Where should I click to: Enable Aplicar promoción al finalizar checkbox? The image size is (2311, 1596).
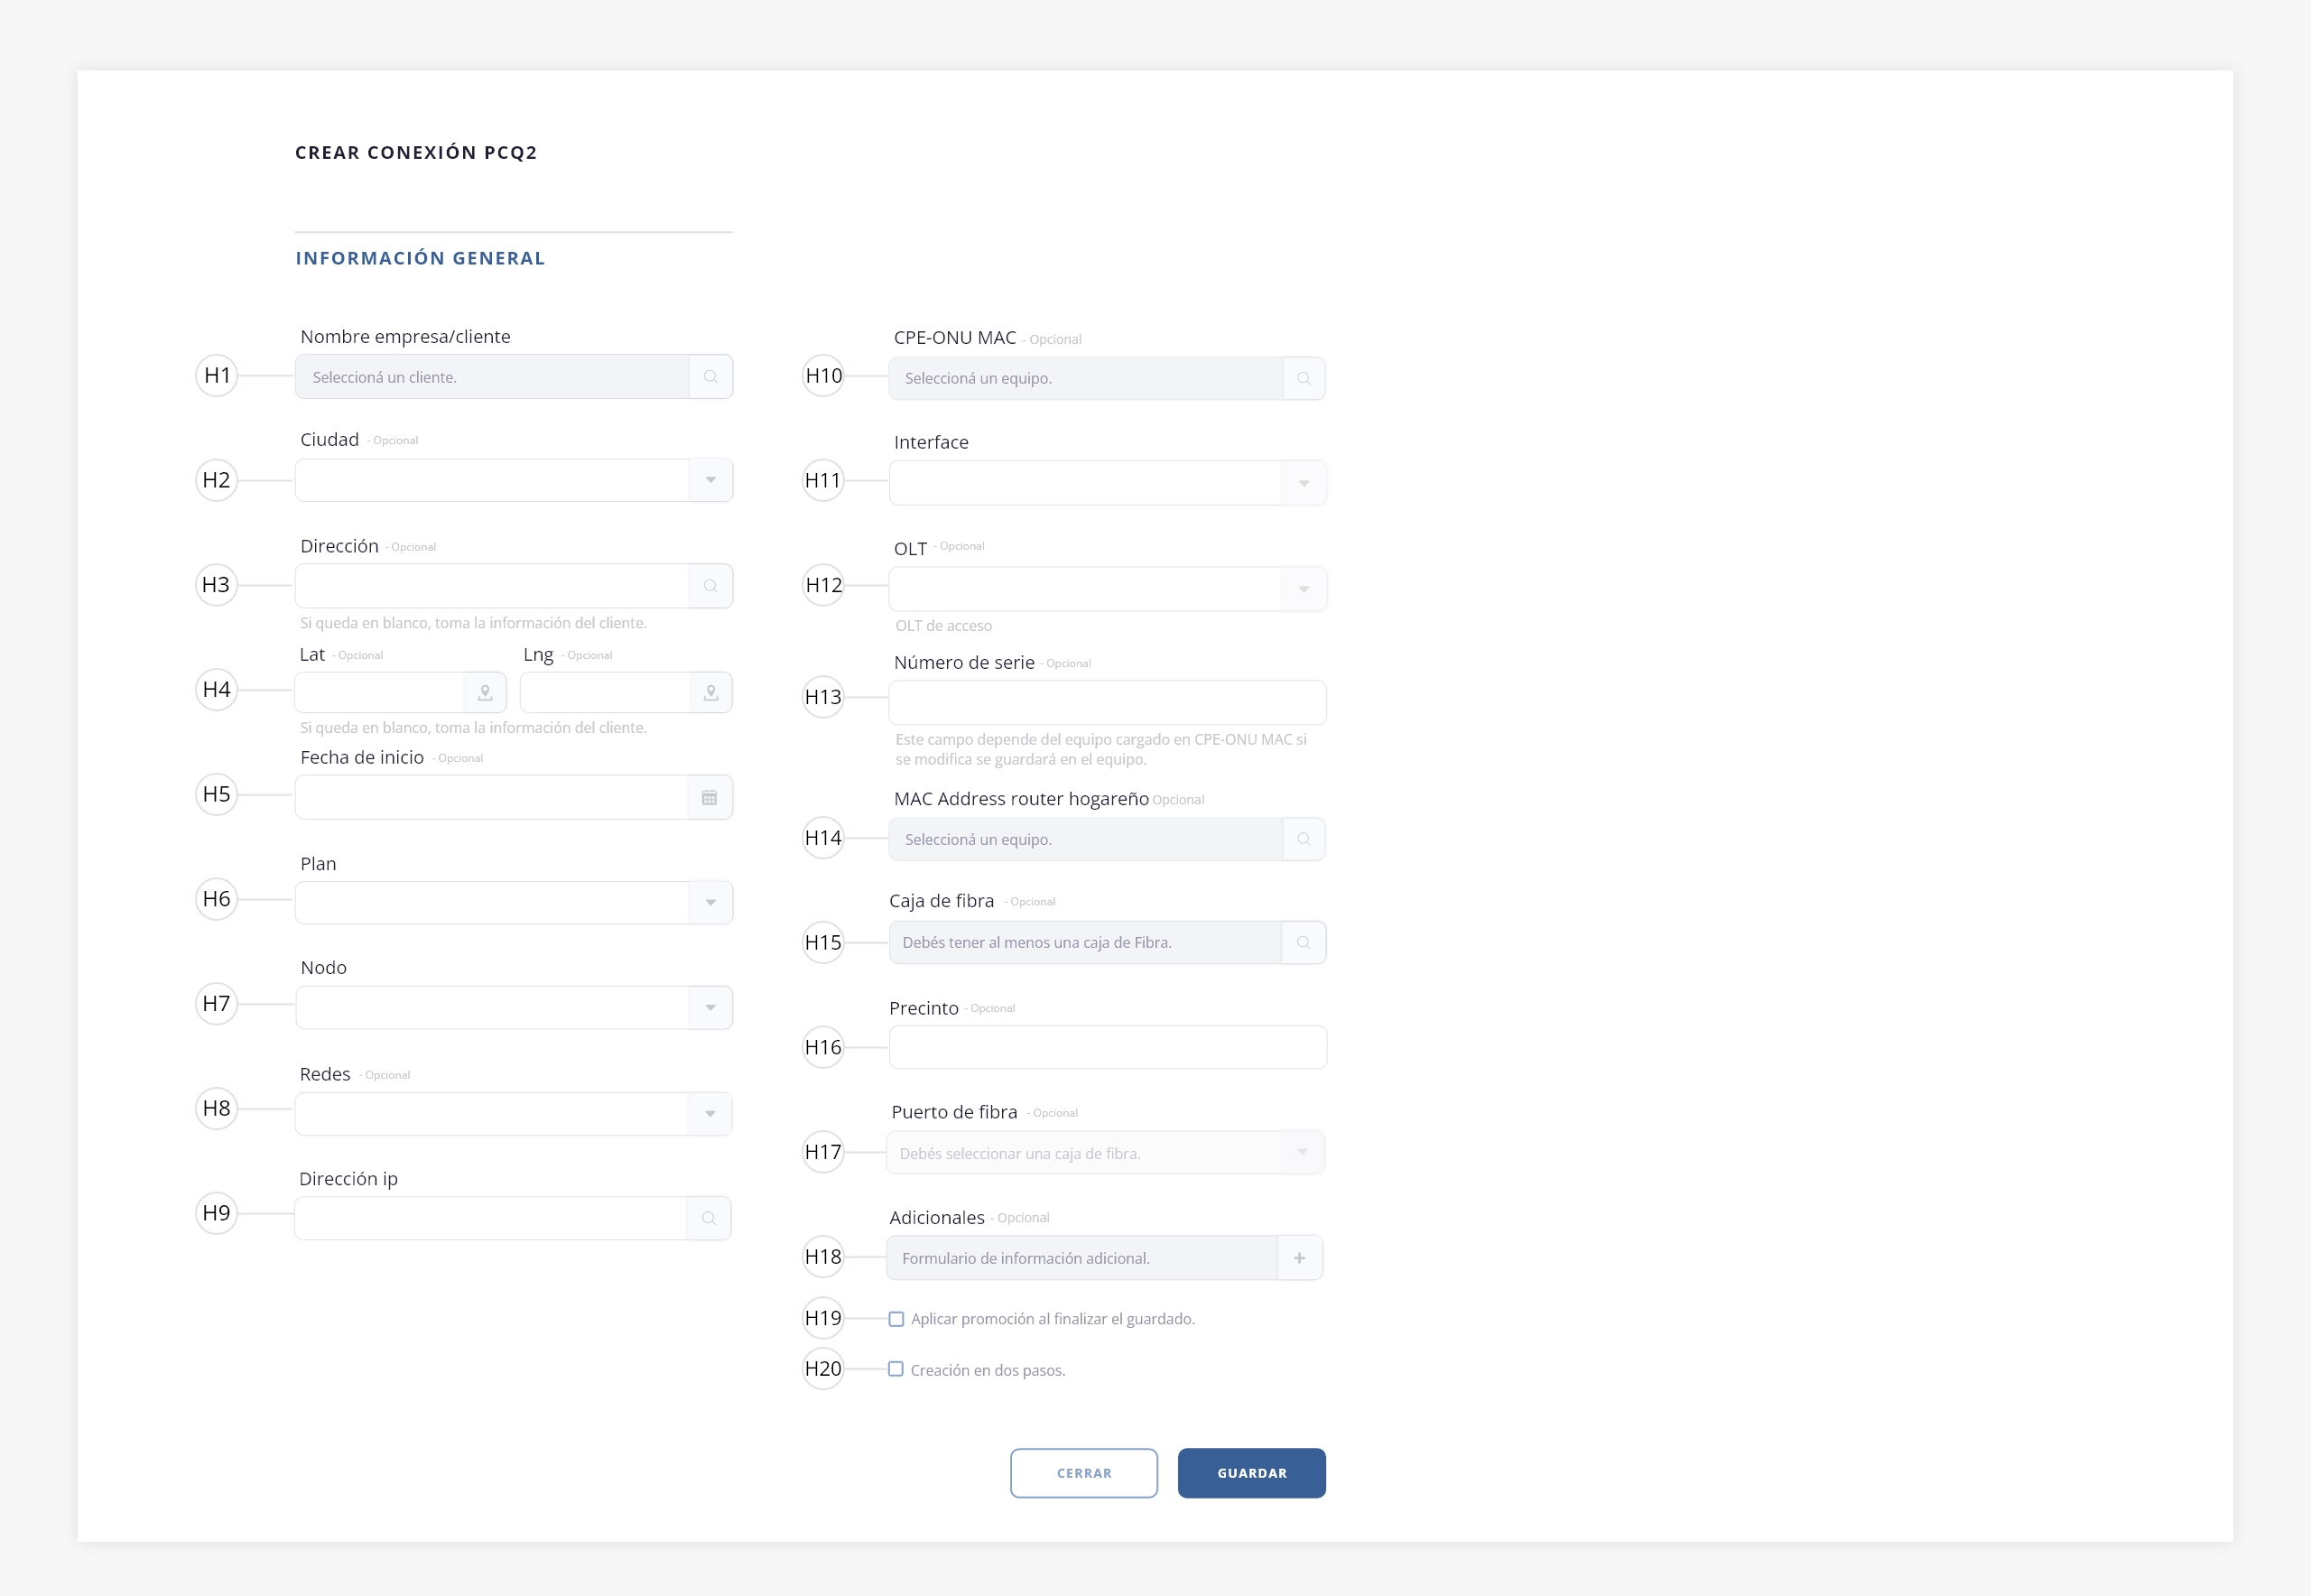click(x=896, y=1319)
